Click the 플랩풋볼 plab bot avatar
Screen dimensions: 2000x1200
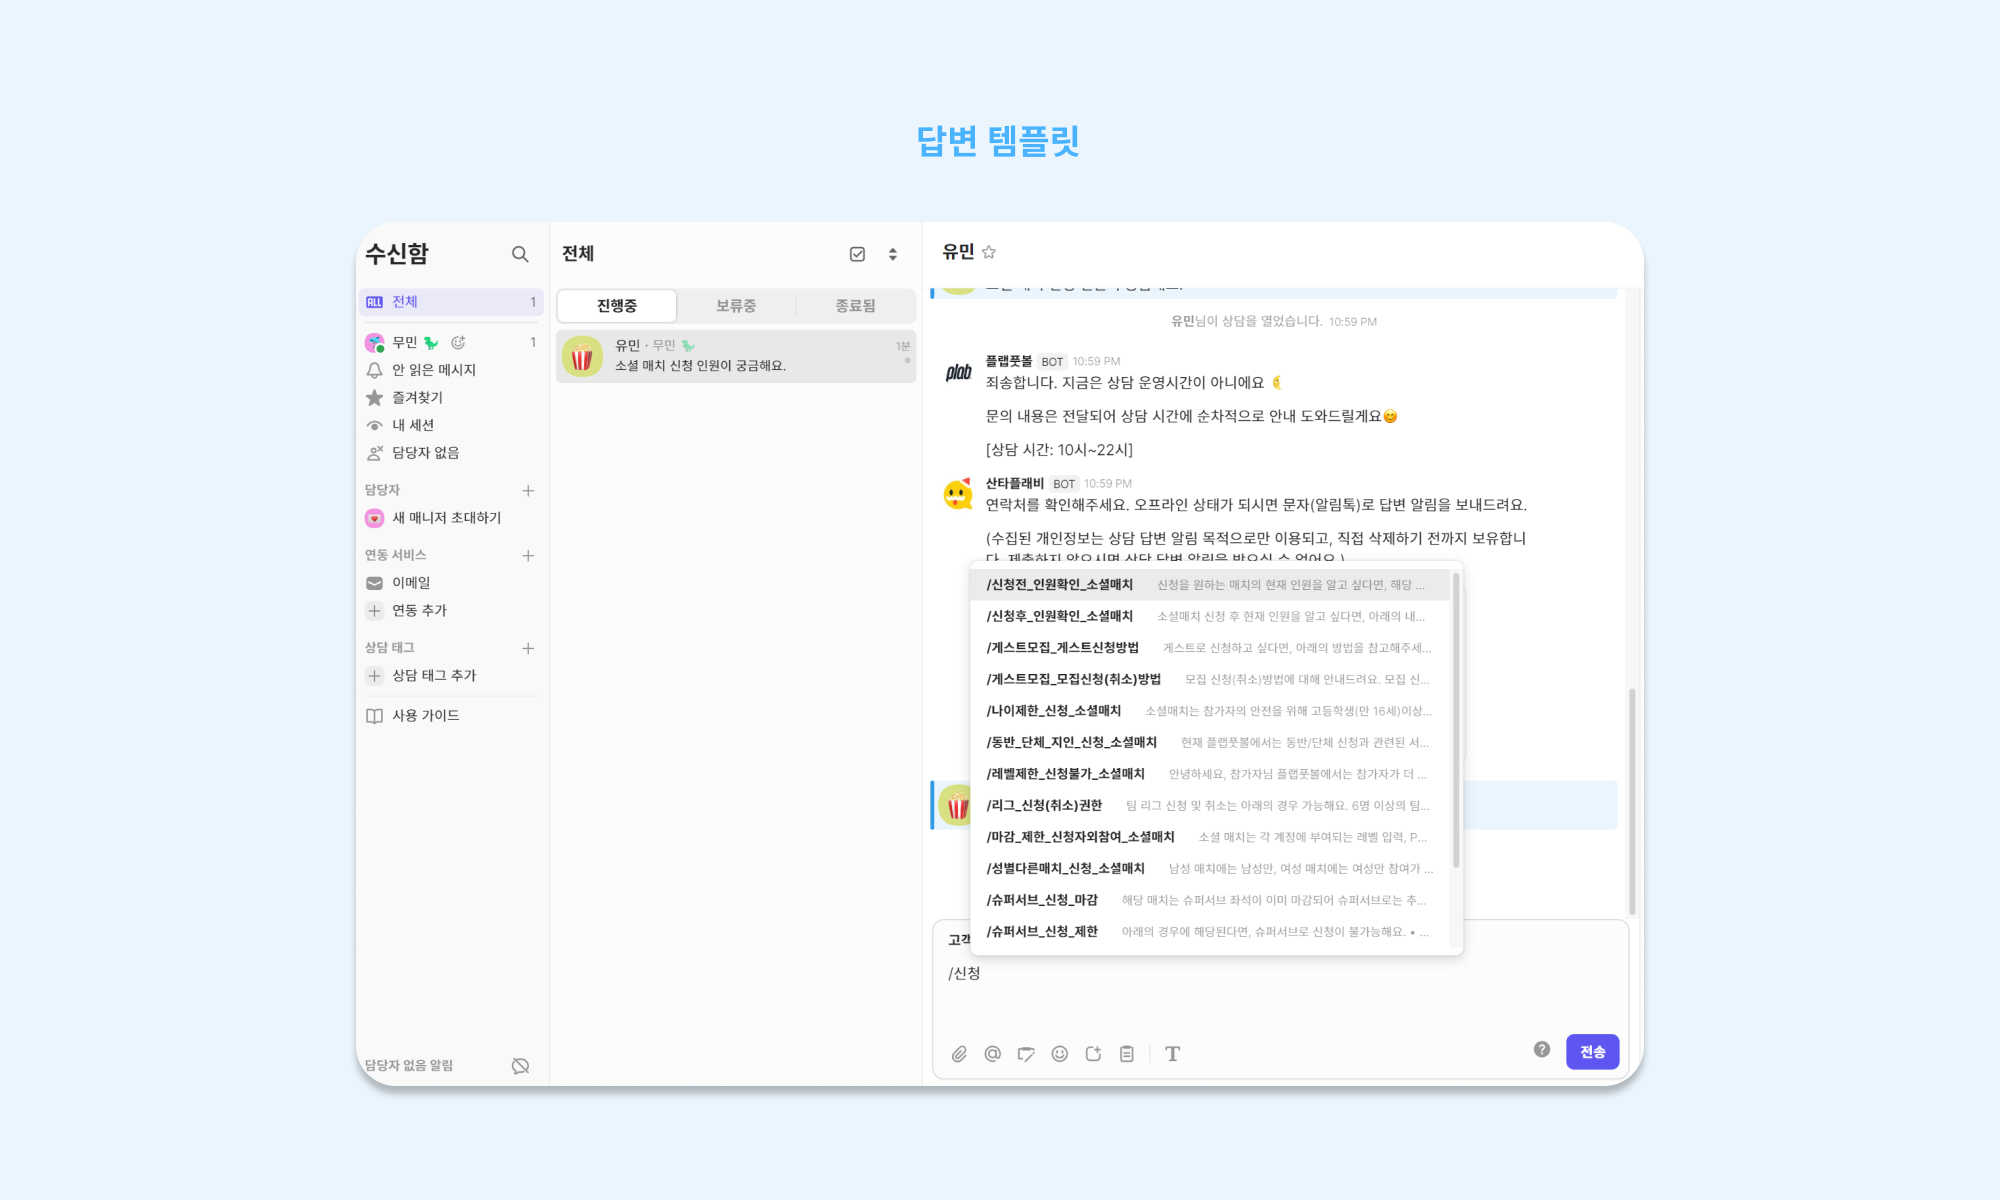coord(958,373)
